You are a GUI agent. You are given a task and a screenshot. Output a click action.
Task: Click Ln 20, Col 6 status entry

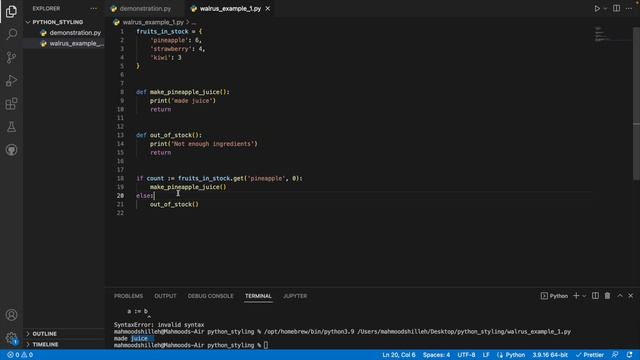coord(399,355)
